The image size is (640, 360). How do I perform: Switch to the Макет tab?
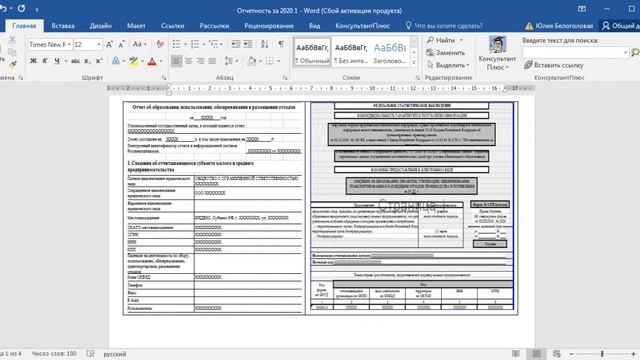[x=136, y=26]
